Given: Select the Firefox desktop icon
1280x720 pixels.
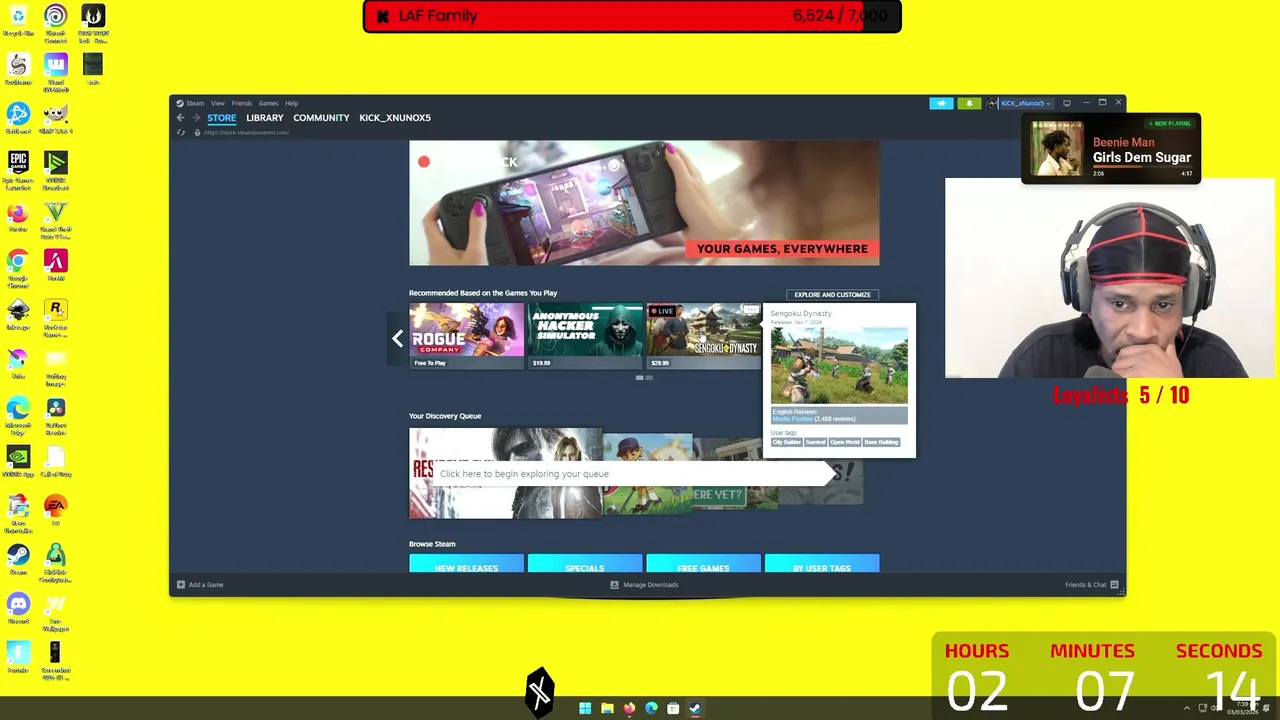Looking at the screenshot, I should click(x=18, y=217).
